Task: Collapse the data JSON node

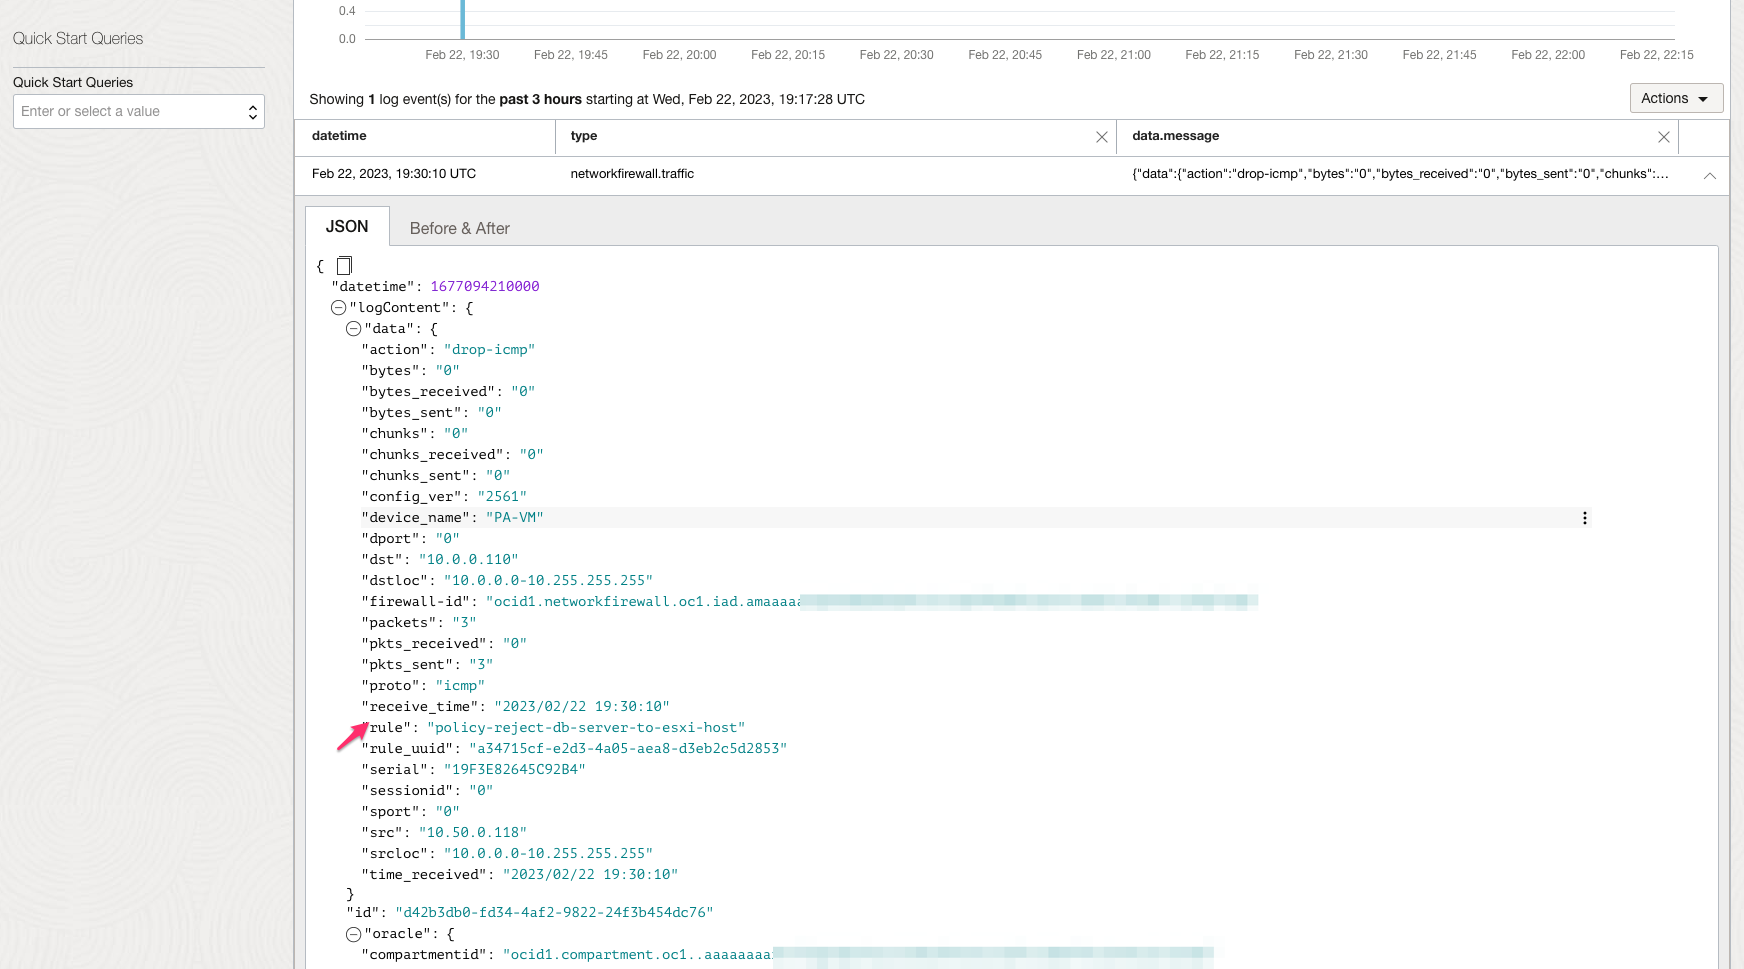Action: (x=354, y=329)
